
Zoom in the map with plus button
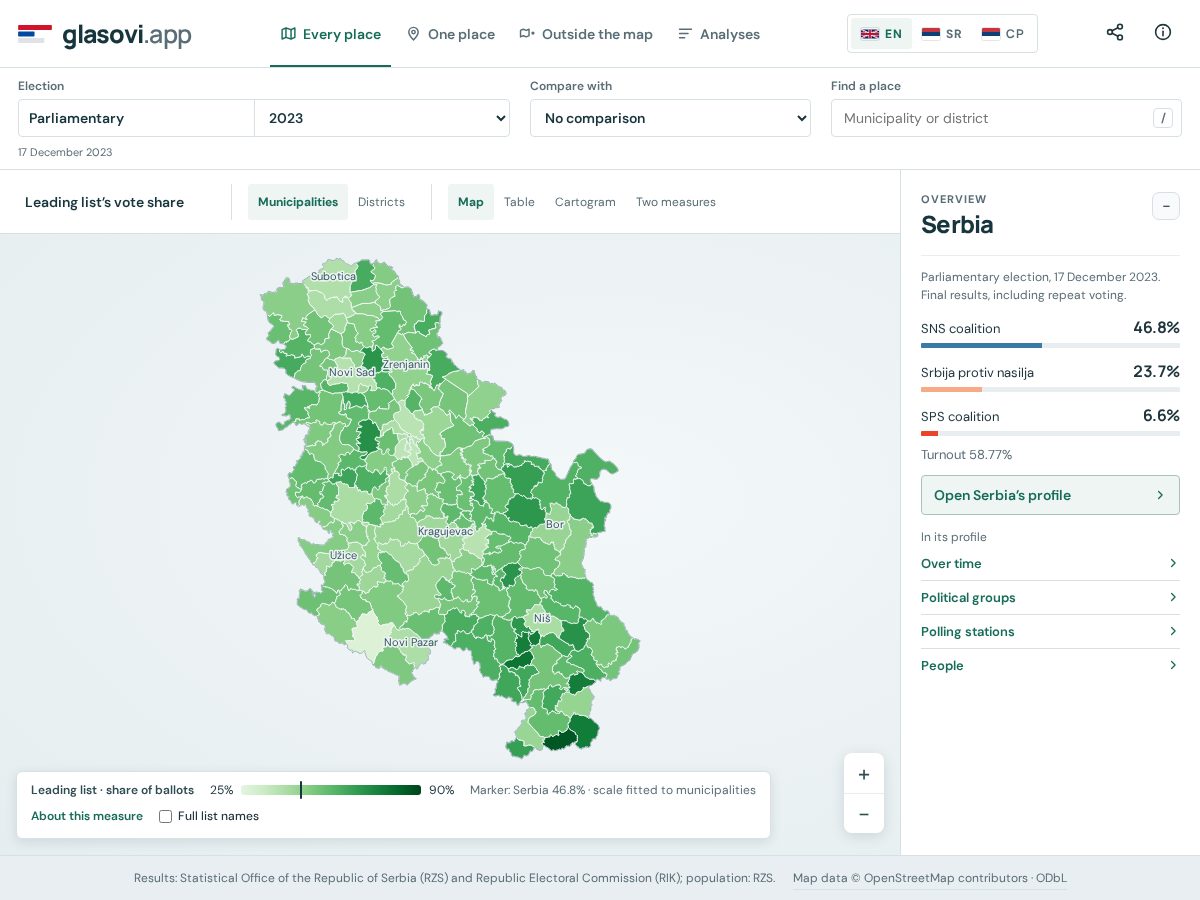(864, 774)
